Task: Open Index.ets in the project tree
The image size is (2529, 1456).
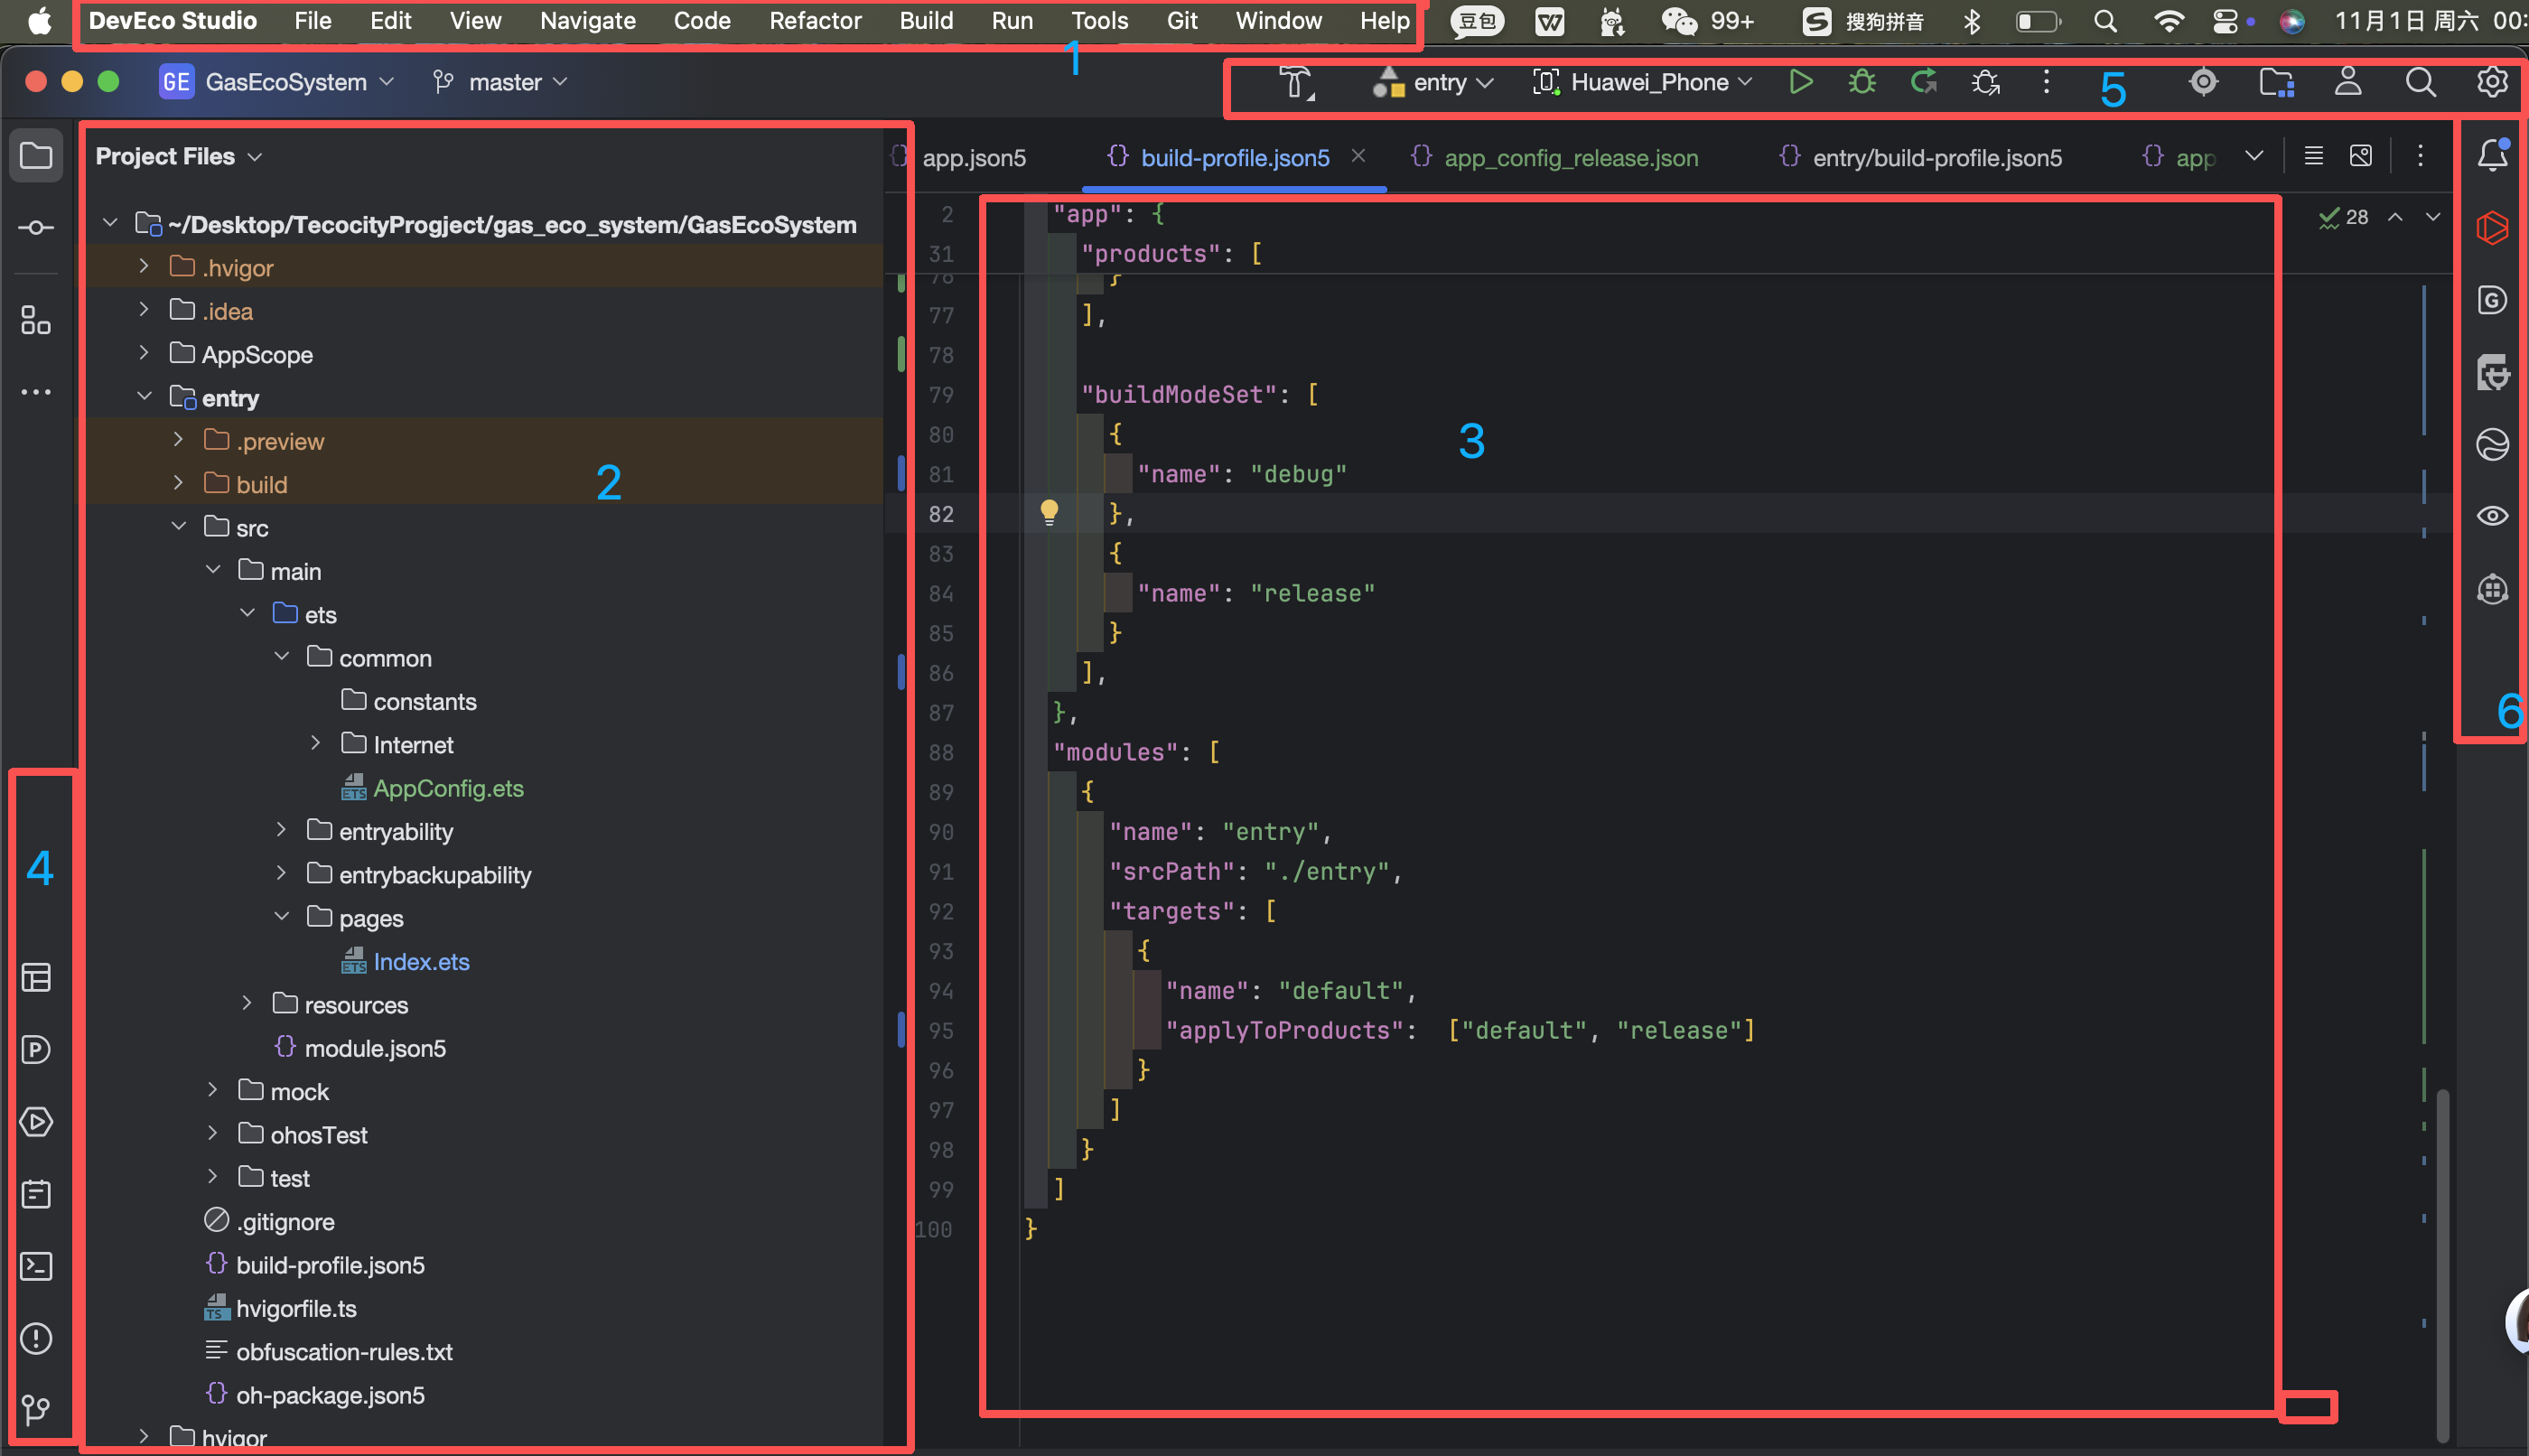Action: 420,962
